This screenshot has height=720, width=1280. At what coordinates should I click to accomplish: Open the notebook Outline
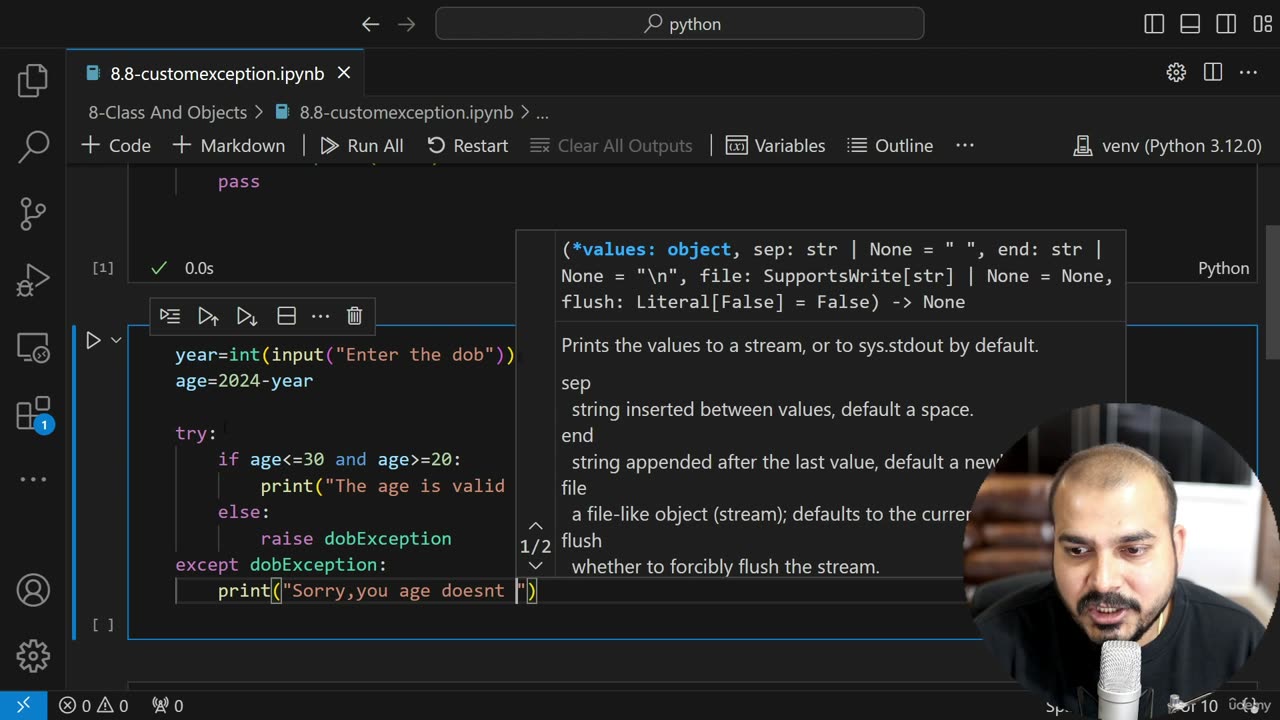point(890,145)
